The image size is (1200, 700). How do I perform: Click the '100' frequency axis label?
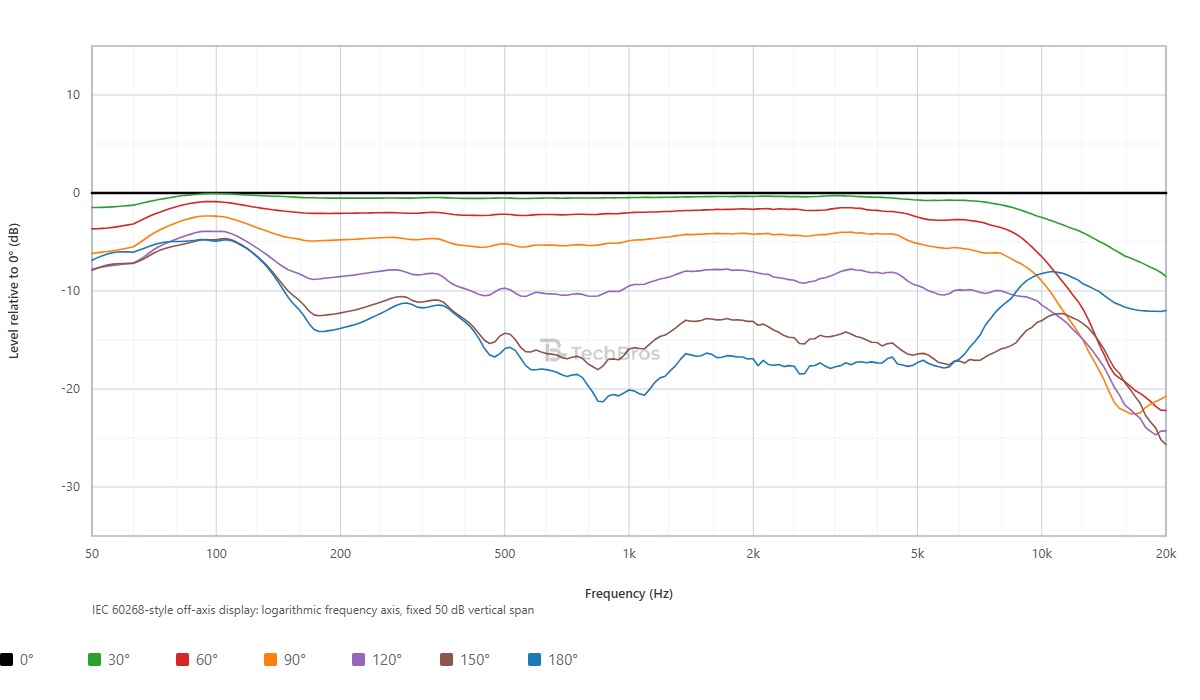point(216,553)
